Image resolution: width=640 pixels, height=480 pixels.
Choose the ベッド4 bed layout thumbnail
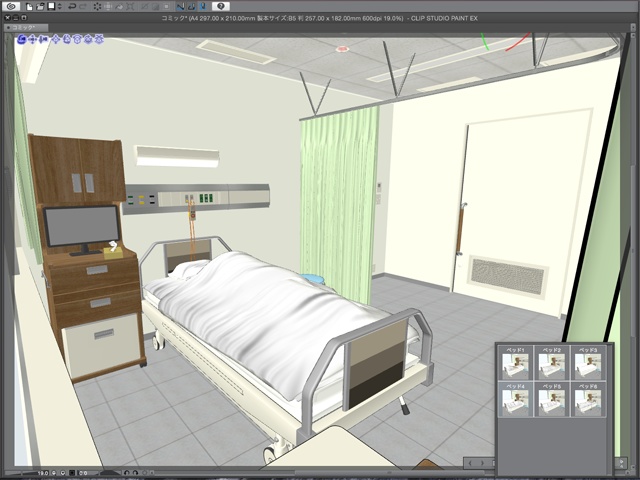[515, 399]
